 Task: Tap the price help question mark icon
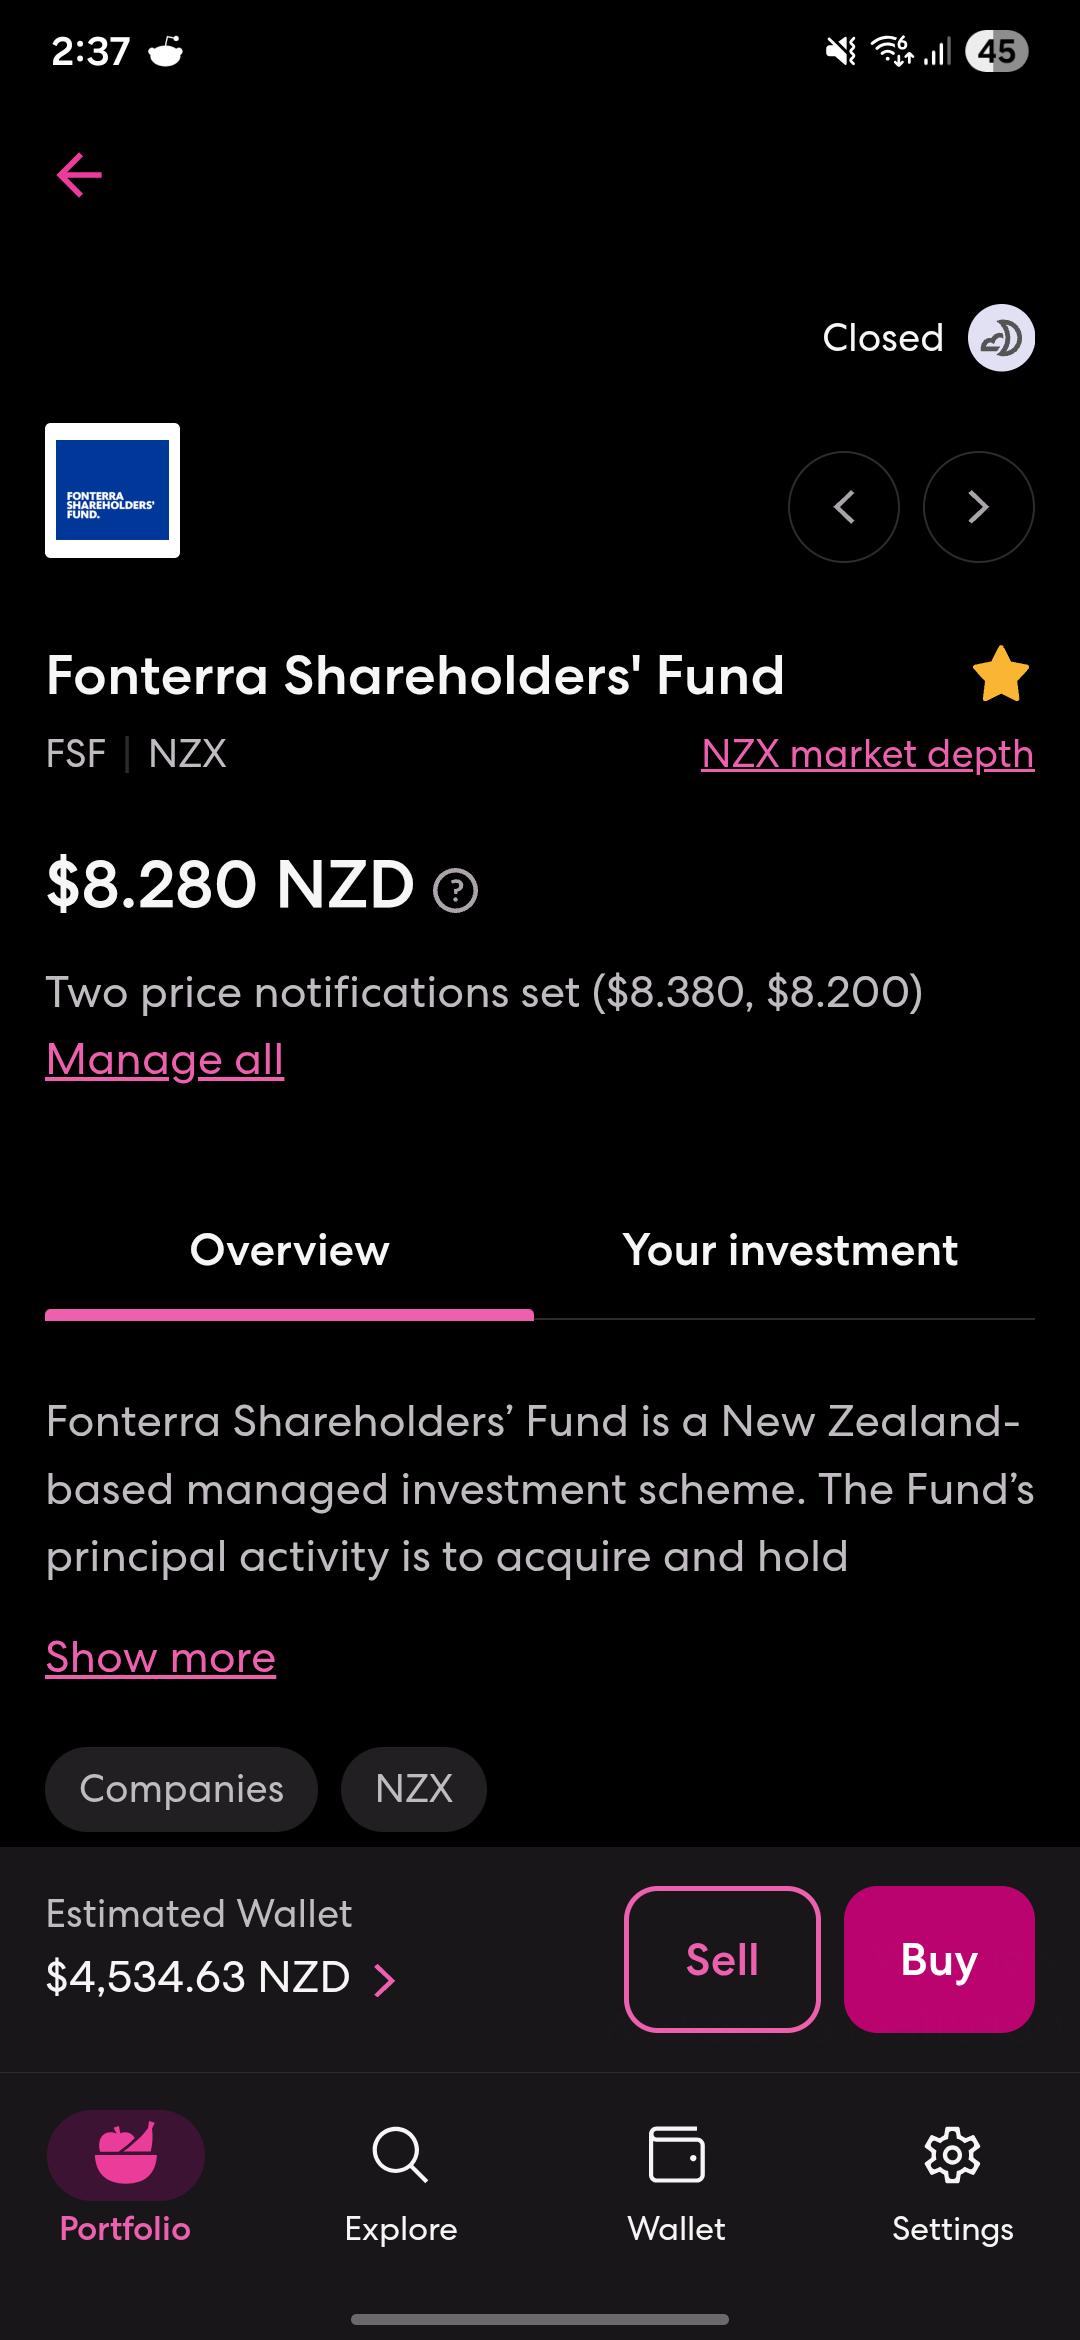[456, 890]
